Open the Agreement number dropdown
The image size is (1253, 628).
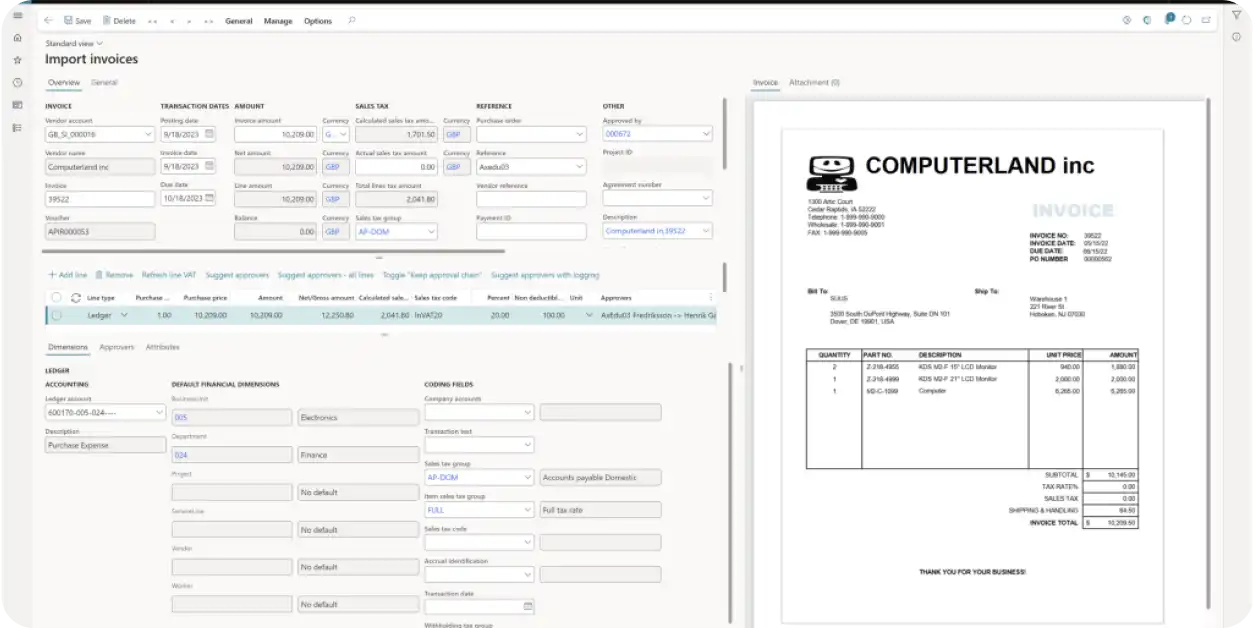[x=707, y=199]
